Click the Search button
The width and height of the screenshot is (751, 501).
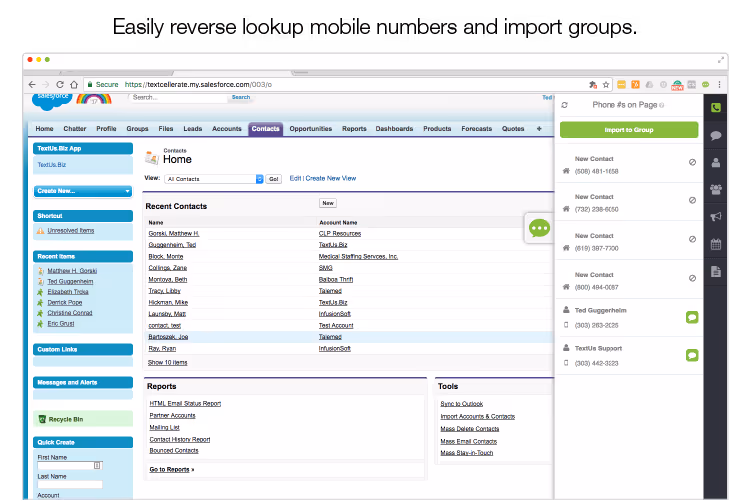point(241,97)
